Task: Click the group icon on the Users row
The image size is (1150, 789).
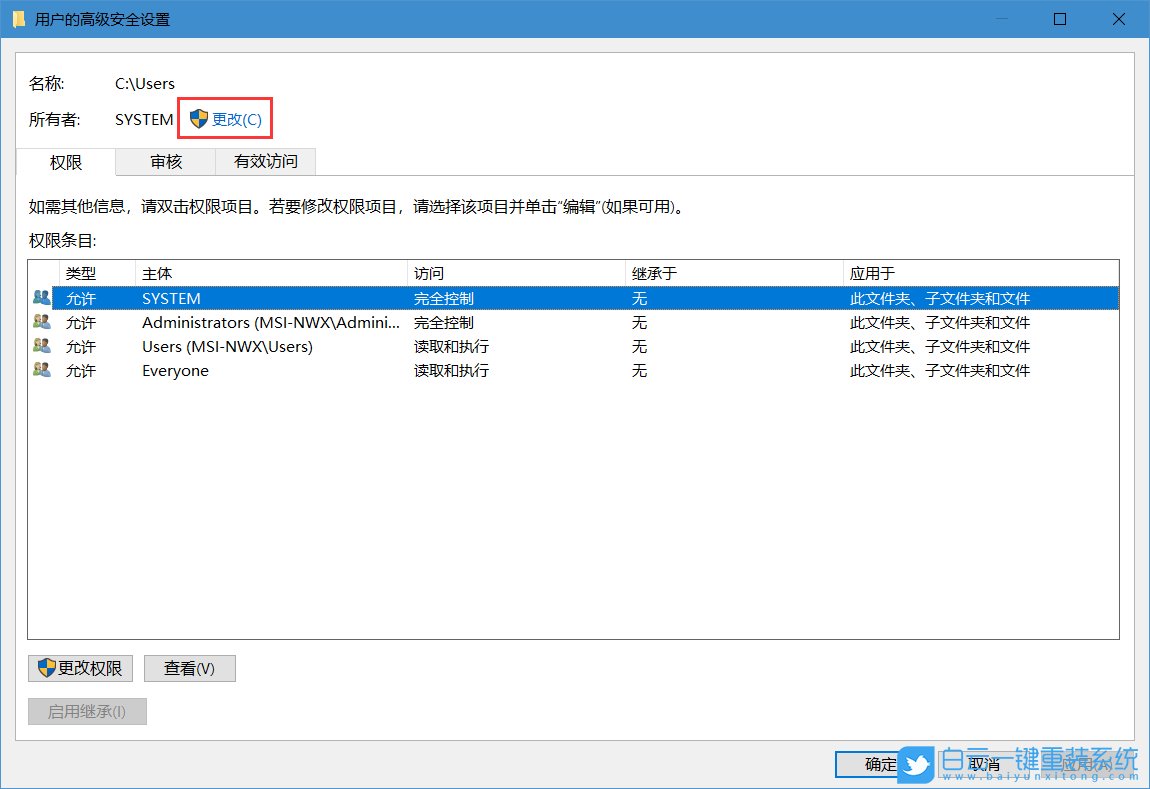Action: (41, 346)
